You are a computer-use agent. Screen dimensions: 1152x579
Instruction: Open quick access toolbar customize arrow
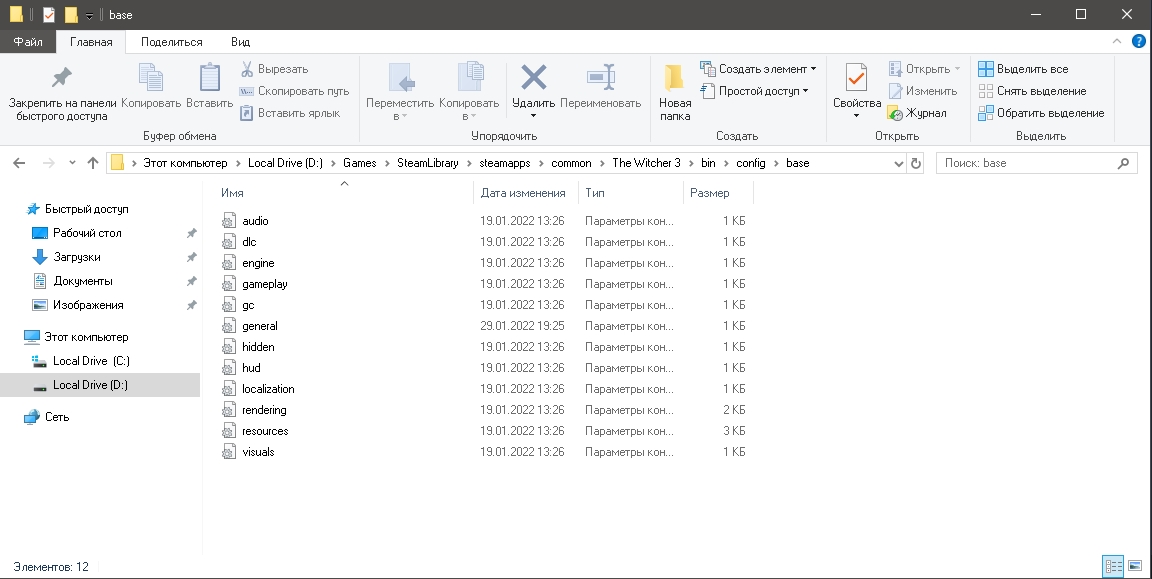89,15
